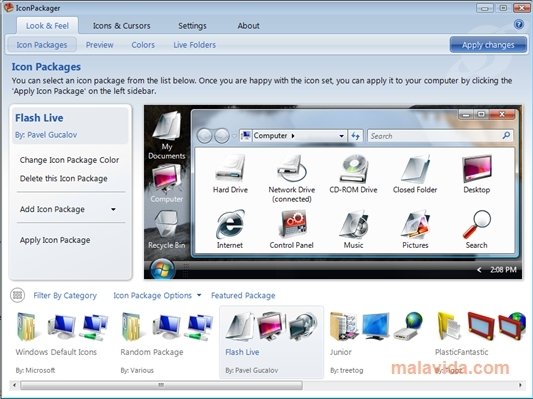Click Apply Icon Package in sidebar
The height and width of the screenshot is (399, 533).
click(55, 240)
